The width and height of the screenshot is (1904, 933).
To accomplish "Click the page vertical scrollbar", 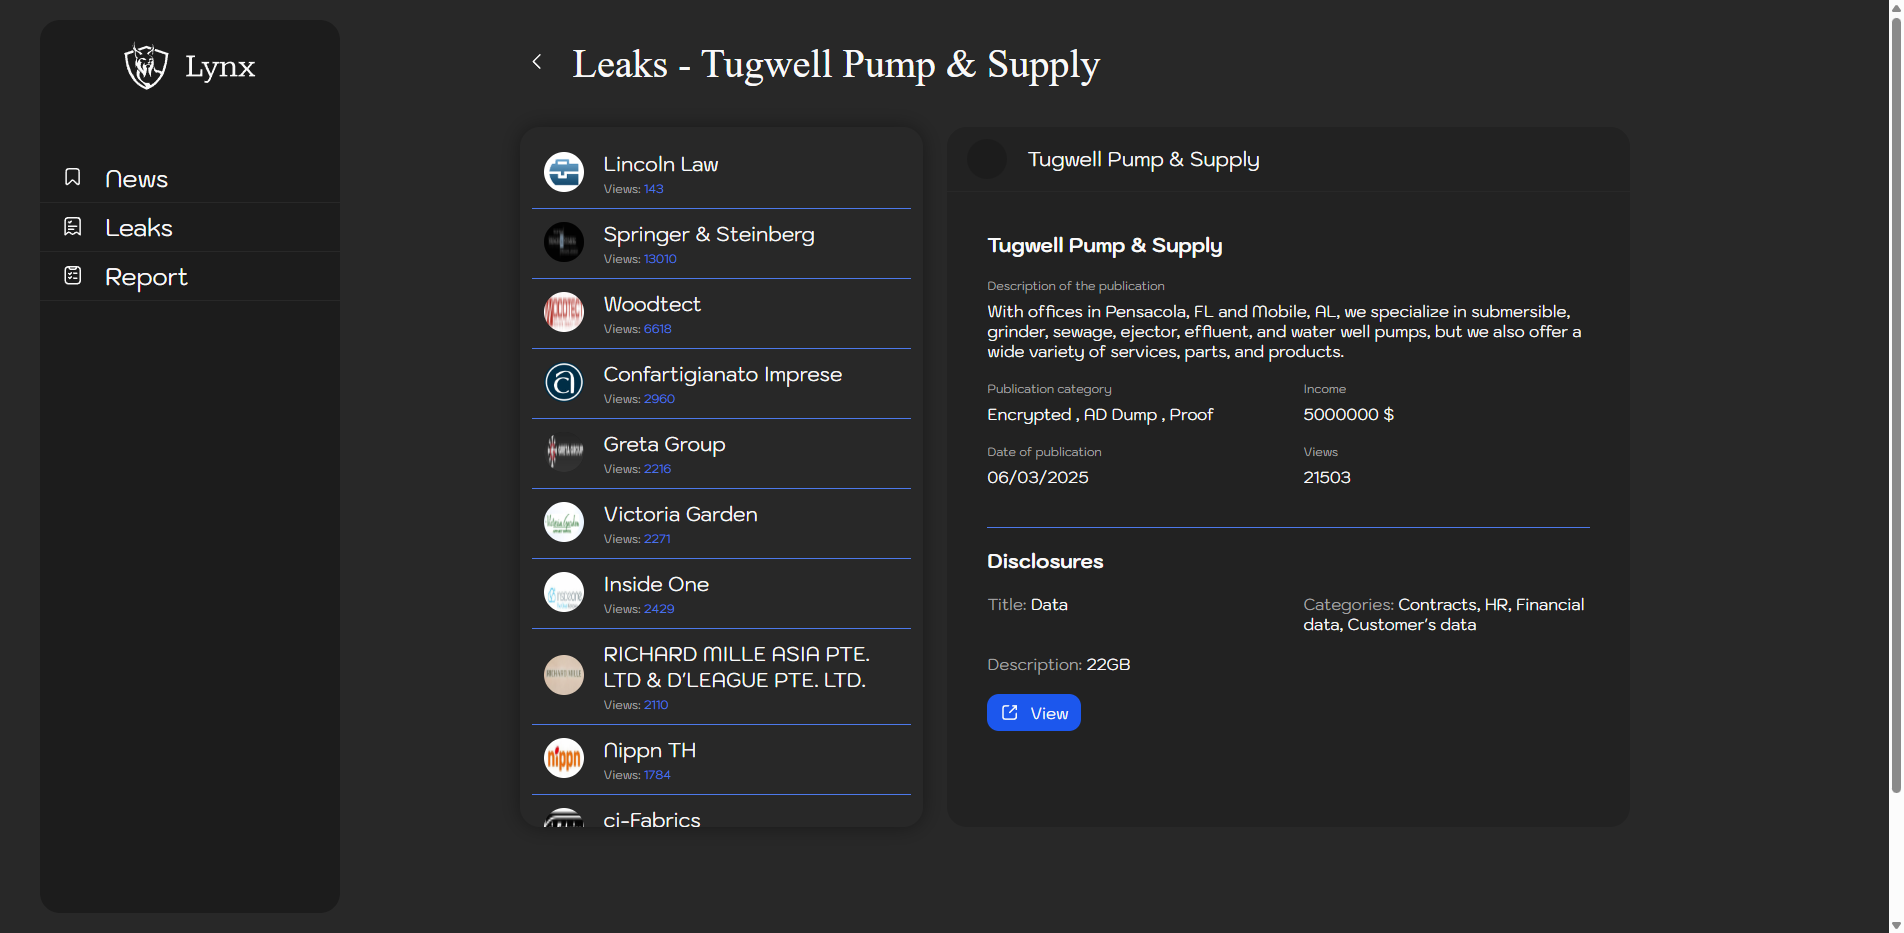I will tap(1895, 400).
